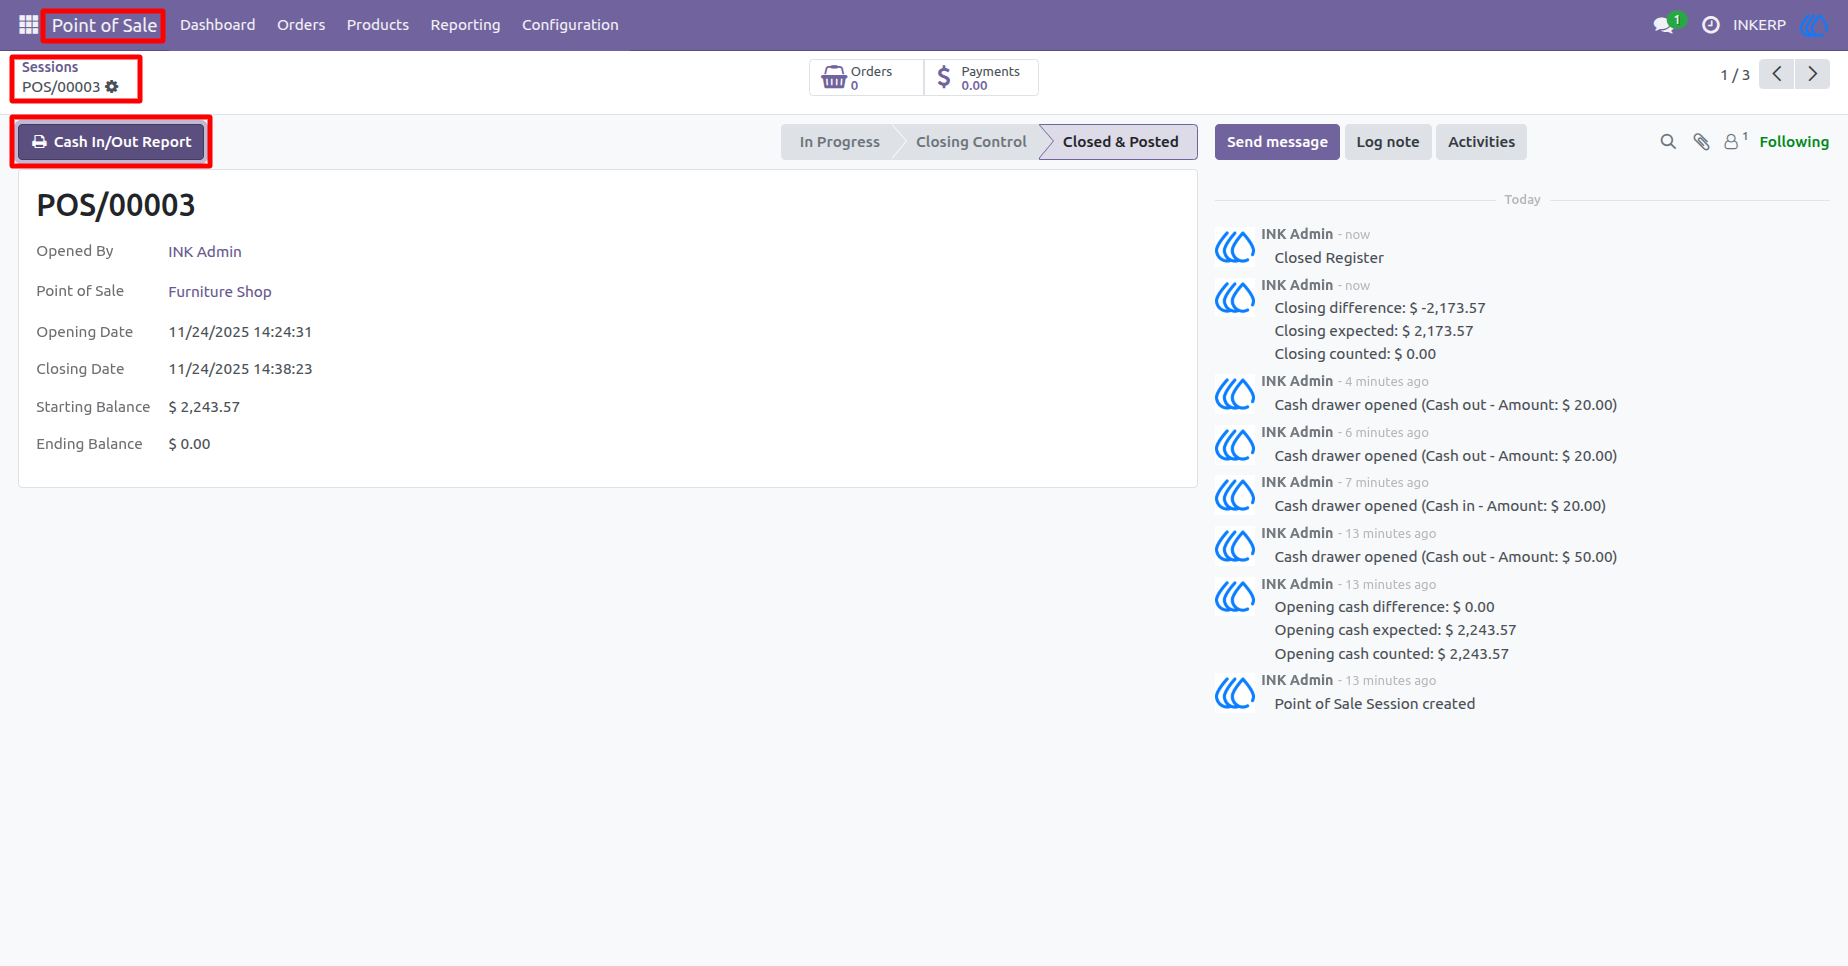This screenshot has height=966, width=1848.
Task: Click 'Opening cash expected: $ 2,243.57' text
Action: 1395,630
